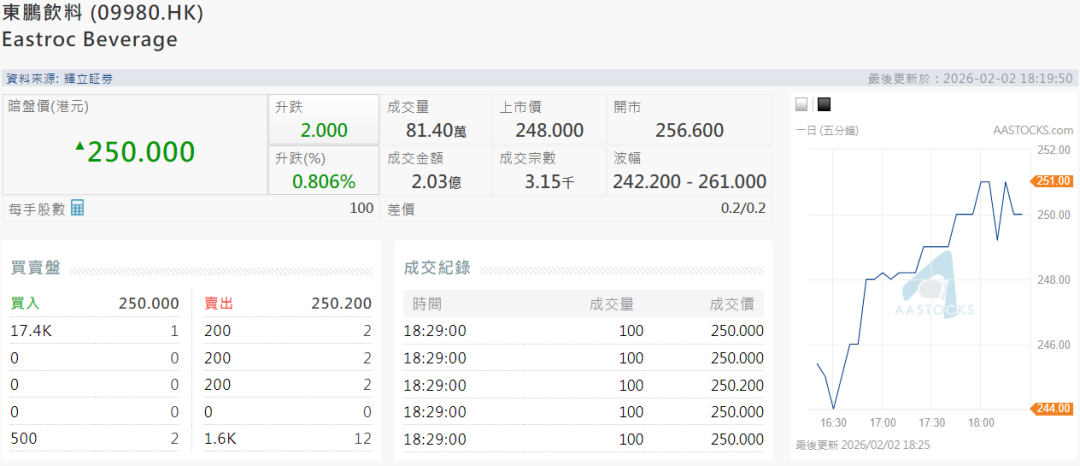The height and width of the screenshot is (466, 1080).
Task: Open the AASTOCKS.com link above chart
Action: [x=1032, y=130]
